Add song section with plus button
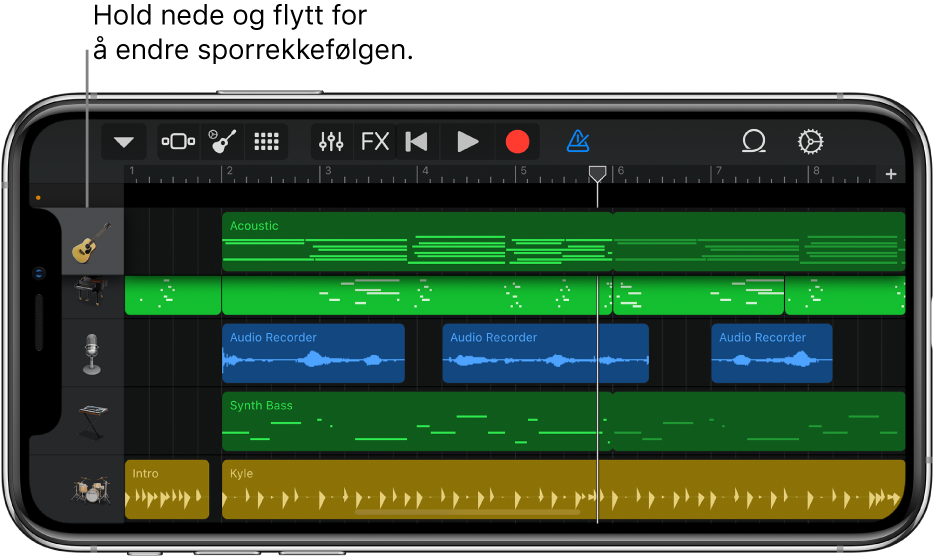936x556 pixels. coord(891,174)
